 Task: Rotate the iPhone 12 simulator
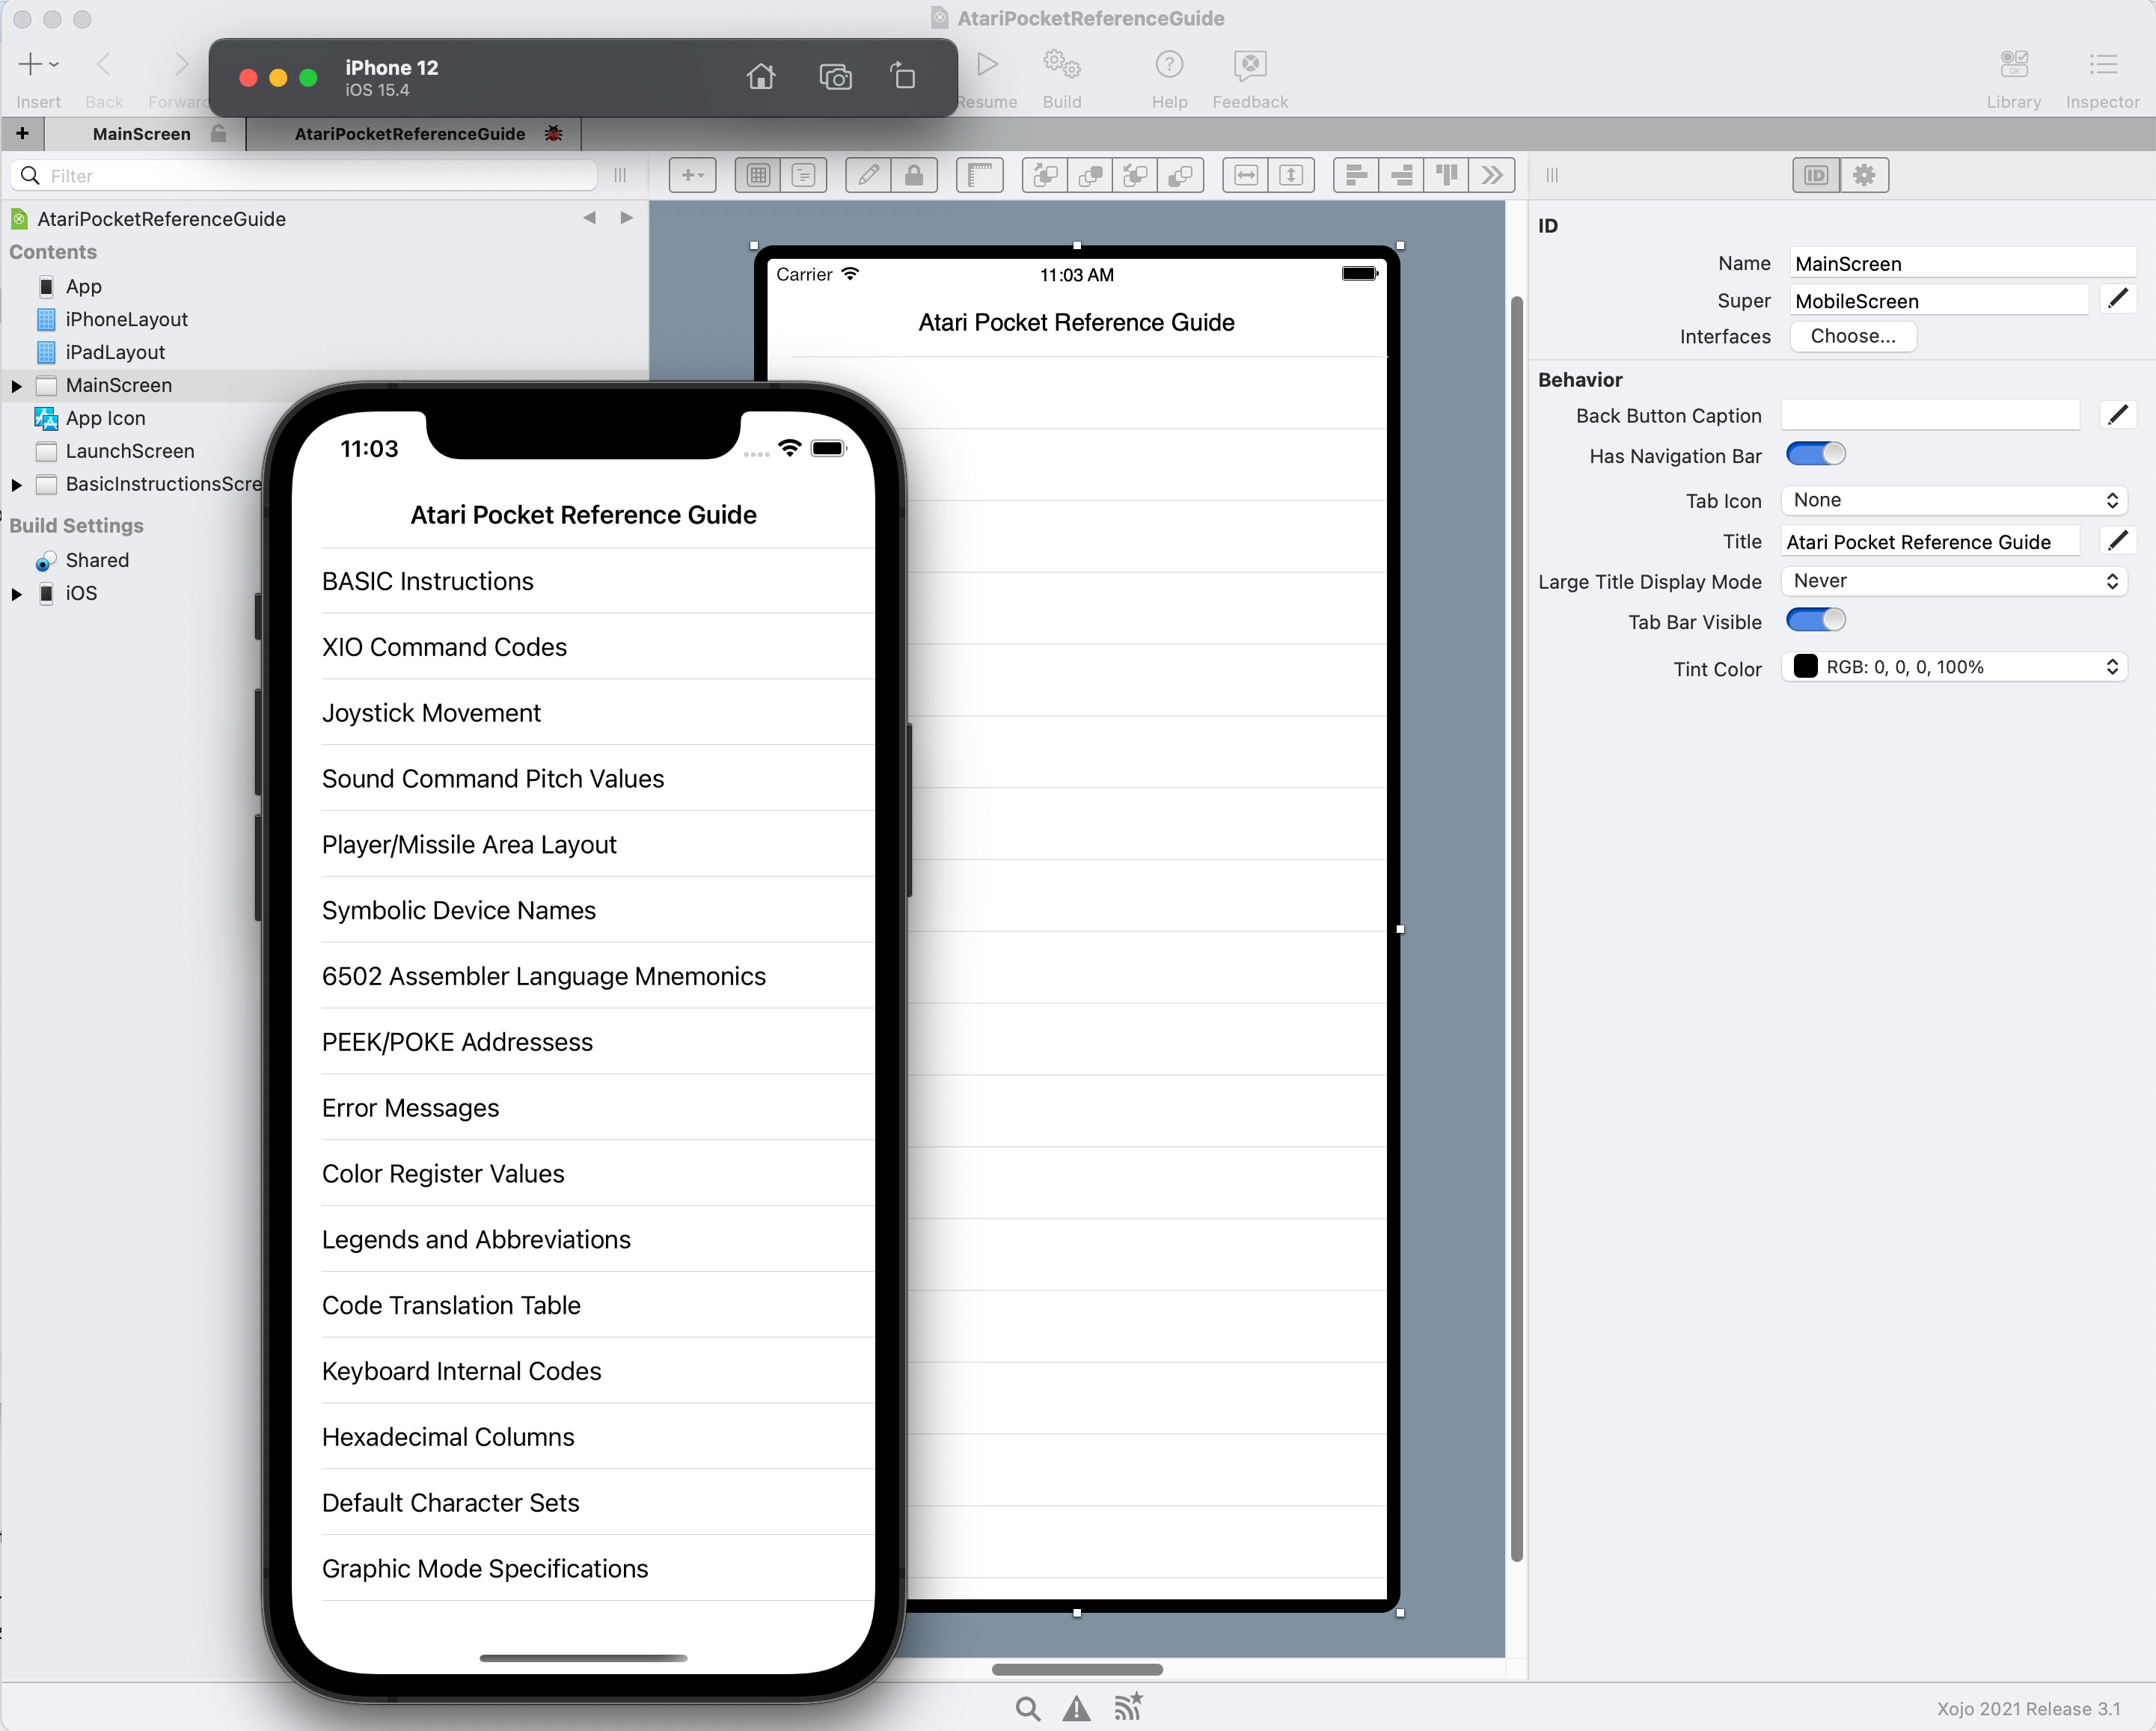coord(903,77)
